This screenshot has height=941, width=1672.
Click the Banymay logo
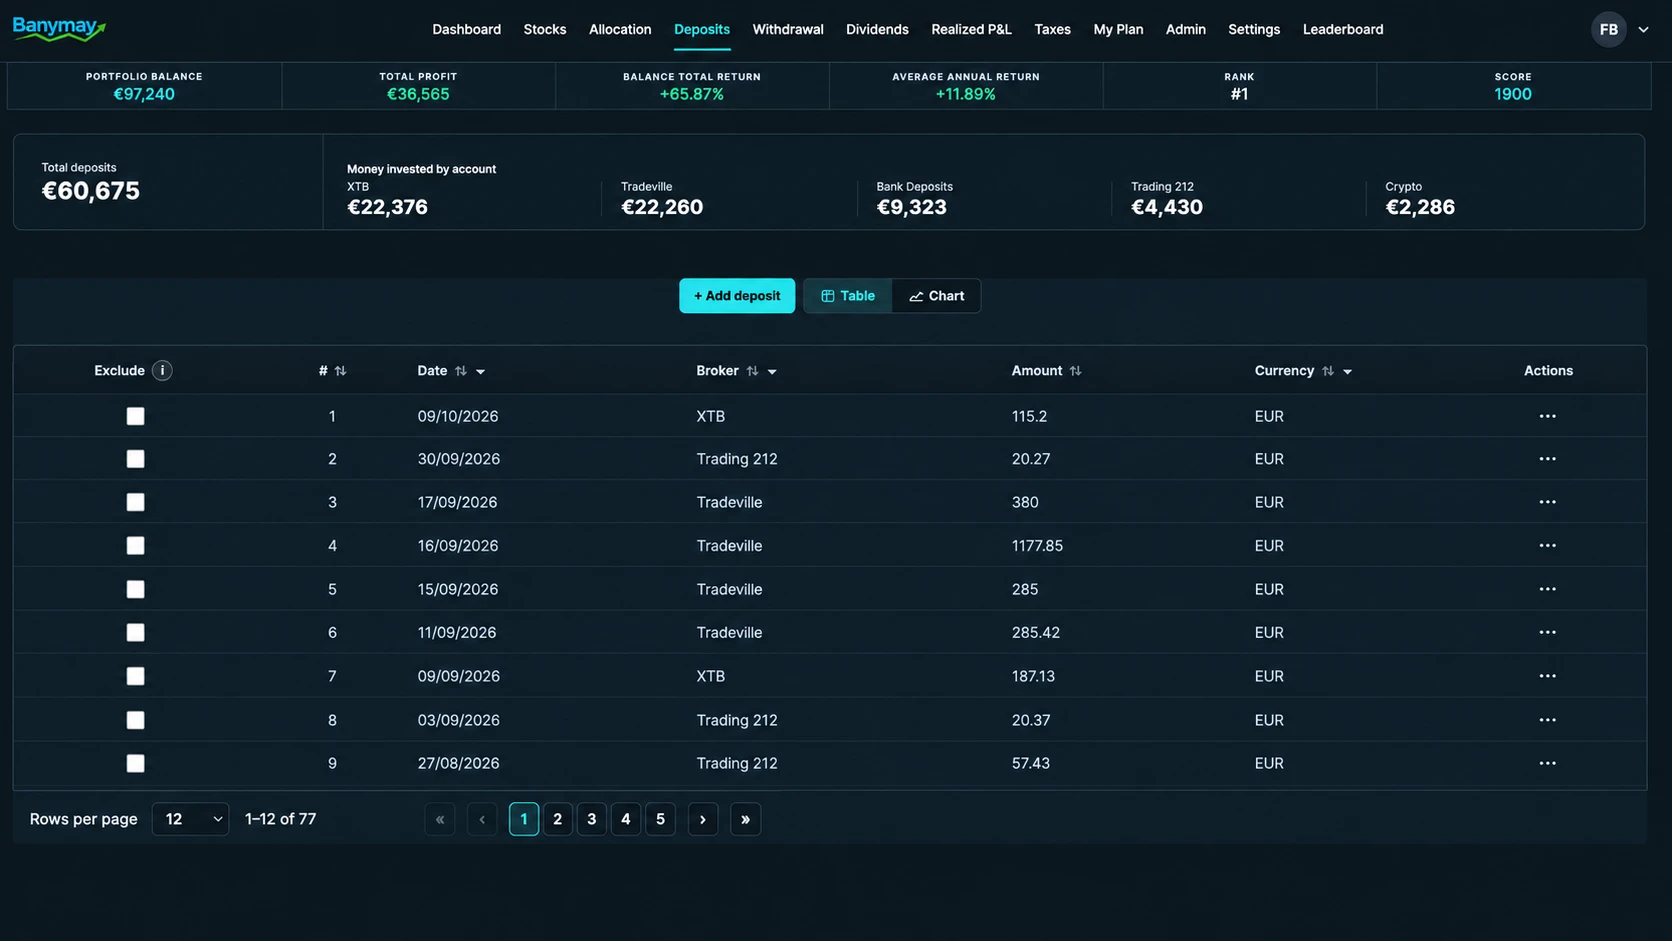click(59, 29)
